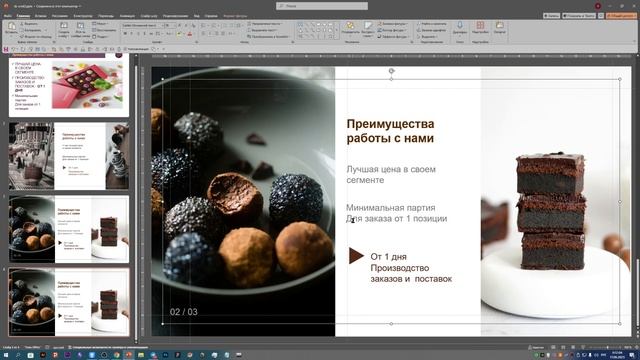Align the text to the right

click(x=217, y=33)
